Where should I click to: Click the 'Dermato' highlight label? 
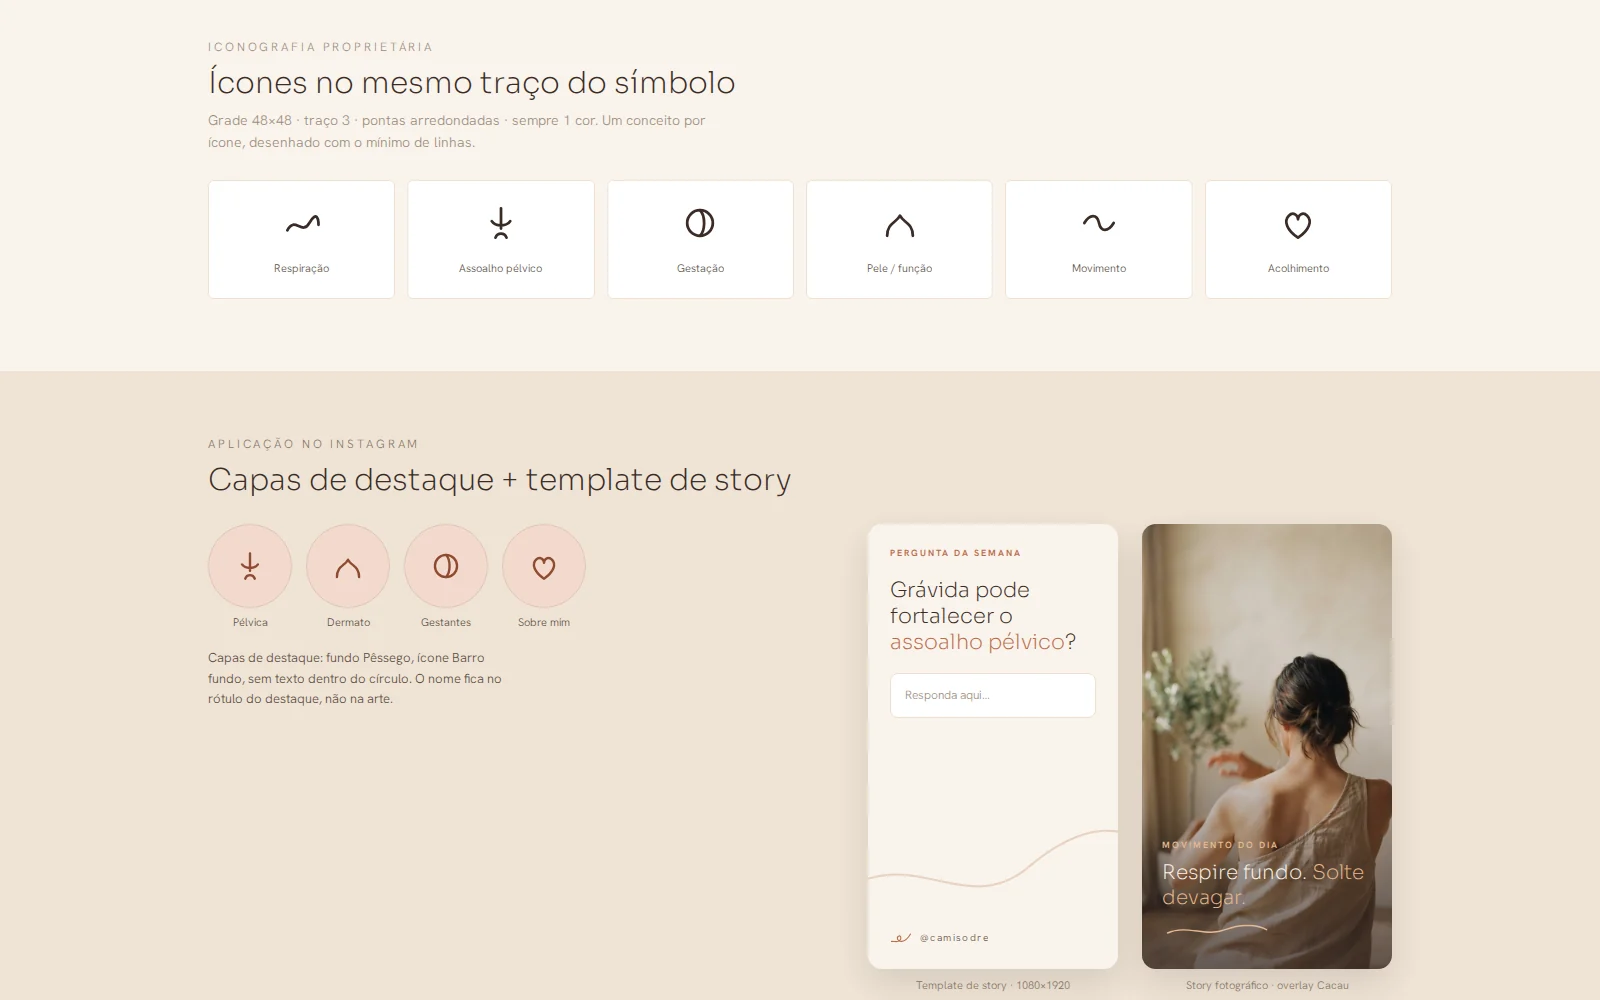(348, 622)
